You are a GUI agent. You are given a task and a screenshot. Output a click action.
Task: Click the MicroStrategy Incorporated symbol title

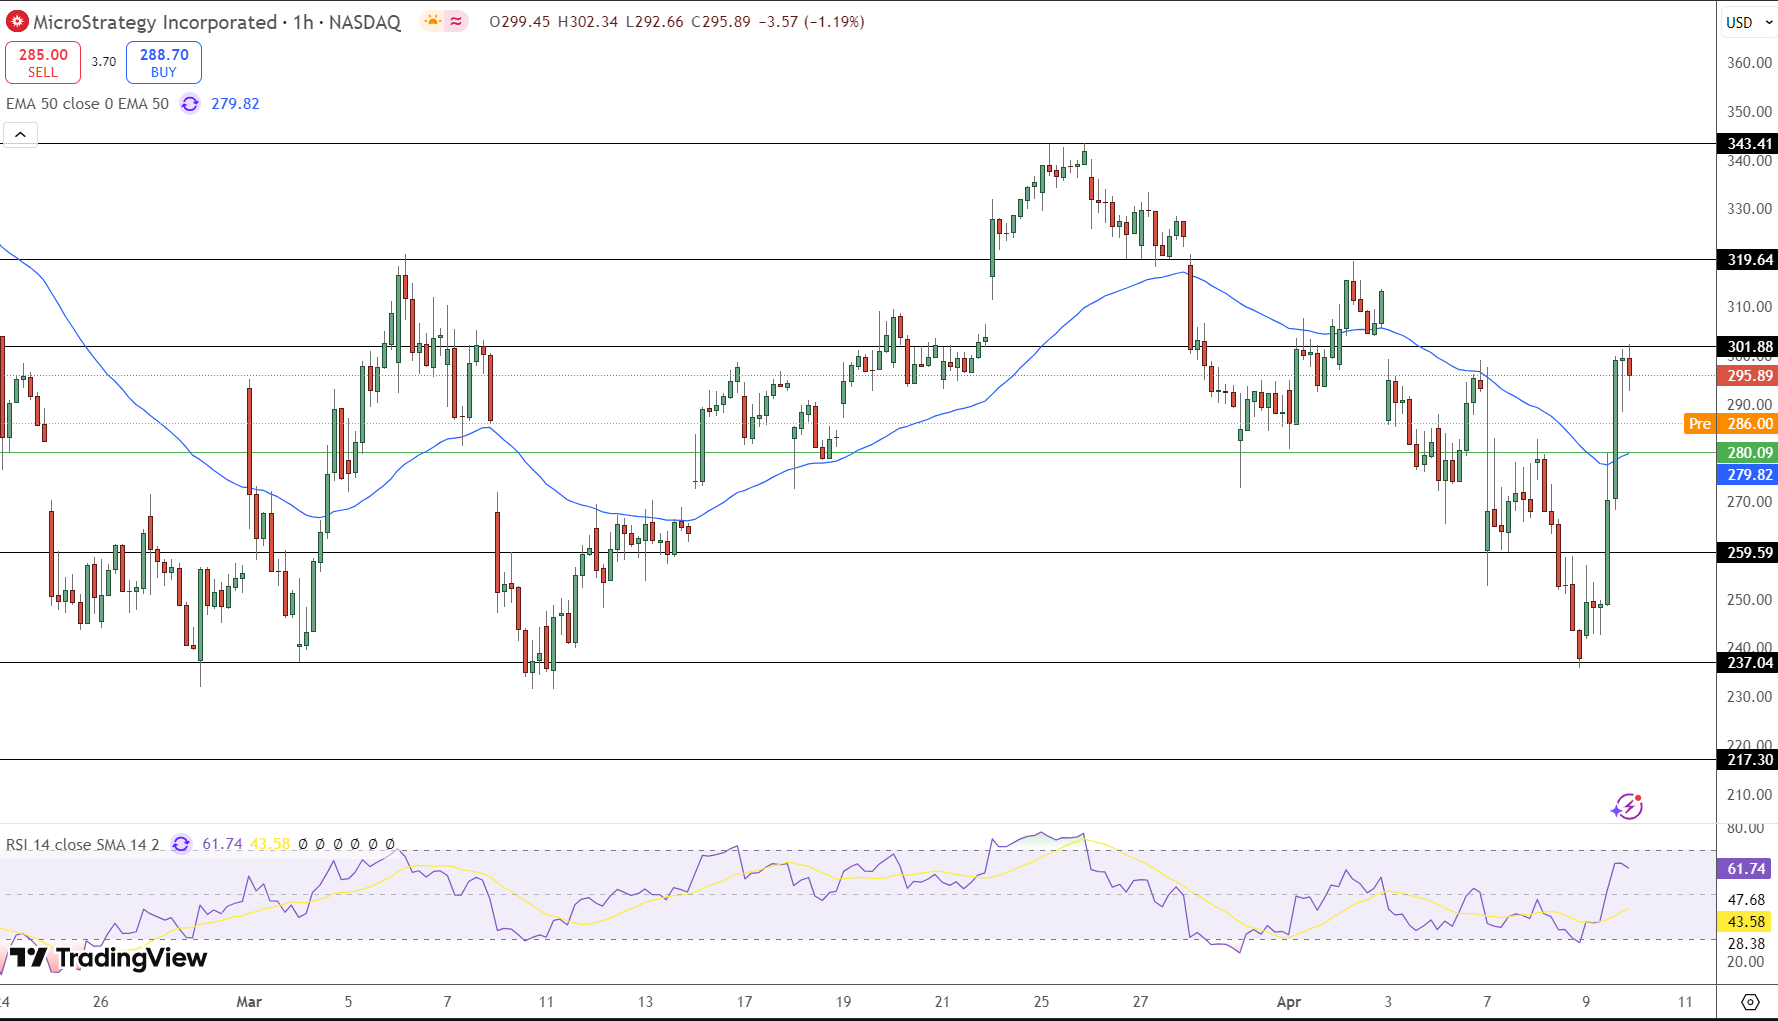pos(155,22)
